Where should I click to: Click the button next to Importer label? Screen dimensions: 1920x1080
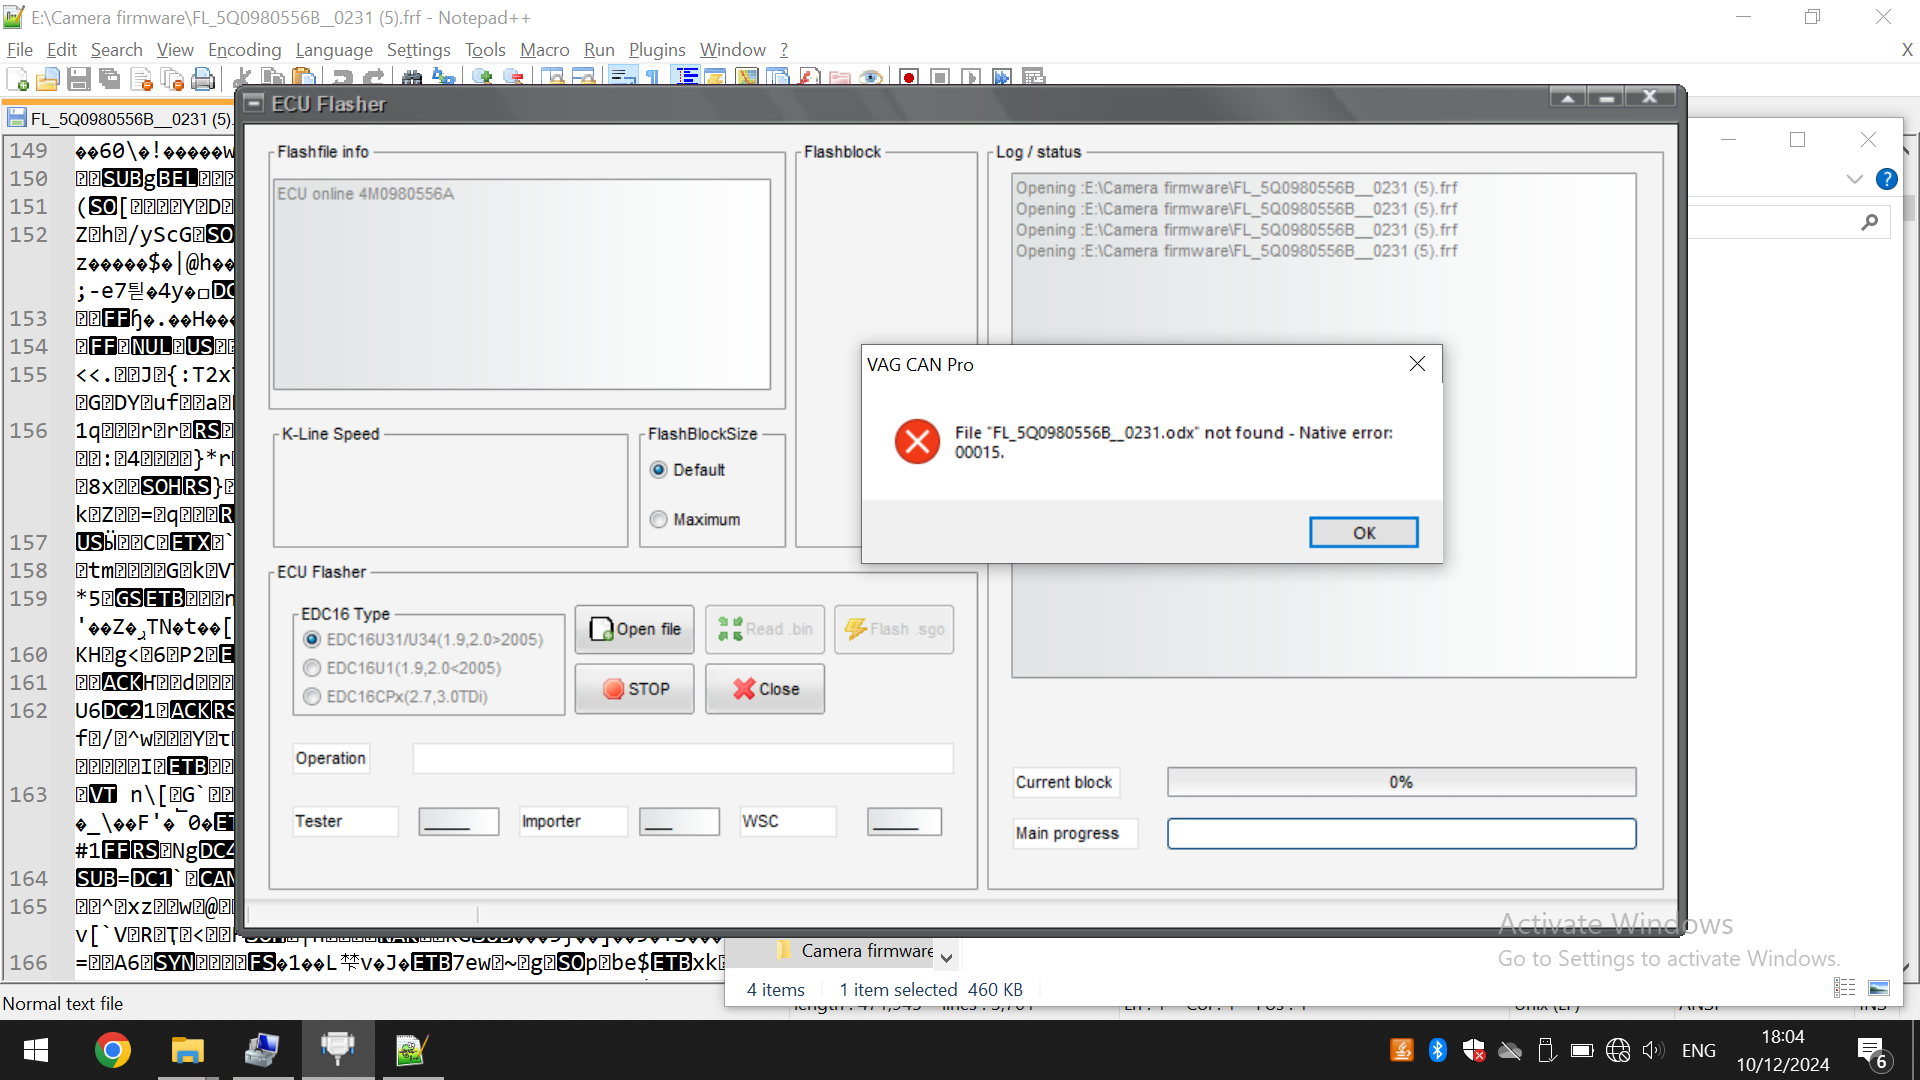coord(679,822)
